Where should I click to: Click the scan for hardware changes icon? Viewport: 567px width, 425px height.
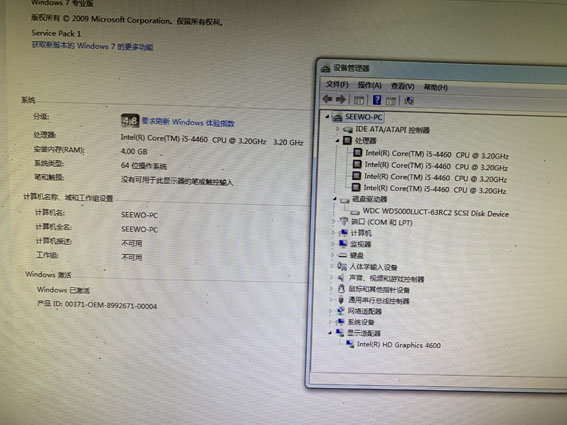[x=409, y=101]
